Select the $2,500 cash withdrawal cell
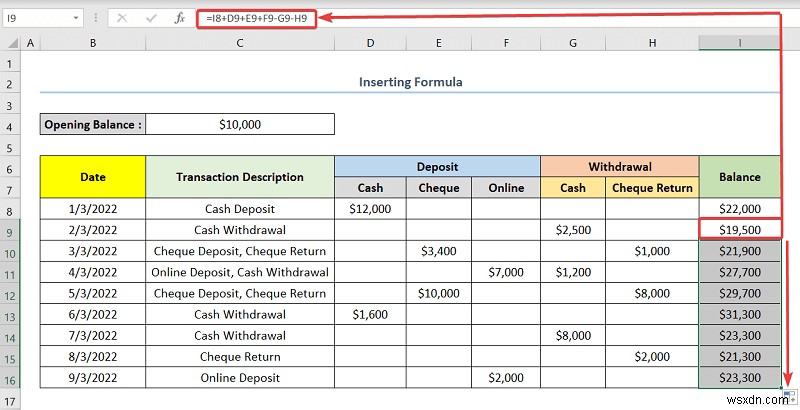Viewport: 800px width, 410px height. tap(573, 230)
